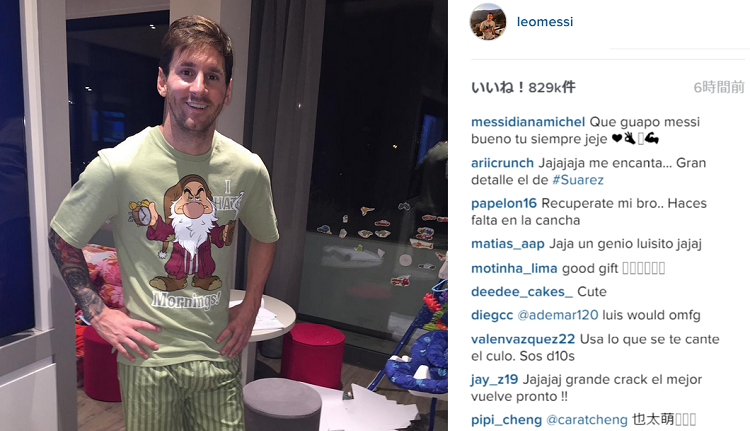Open diegcc's profile
The height and width of the screenshot is (431, 750).
pos(492,315)
